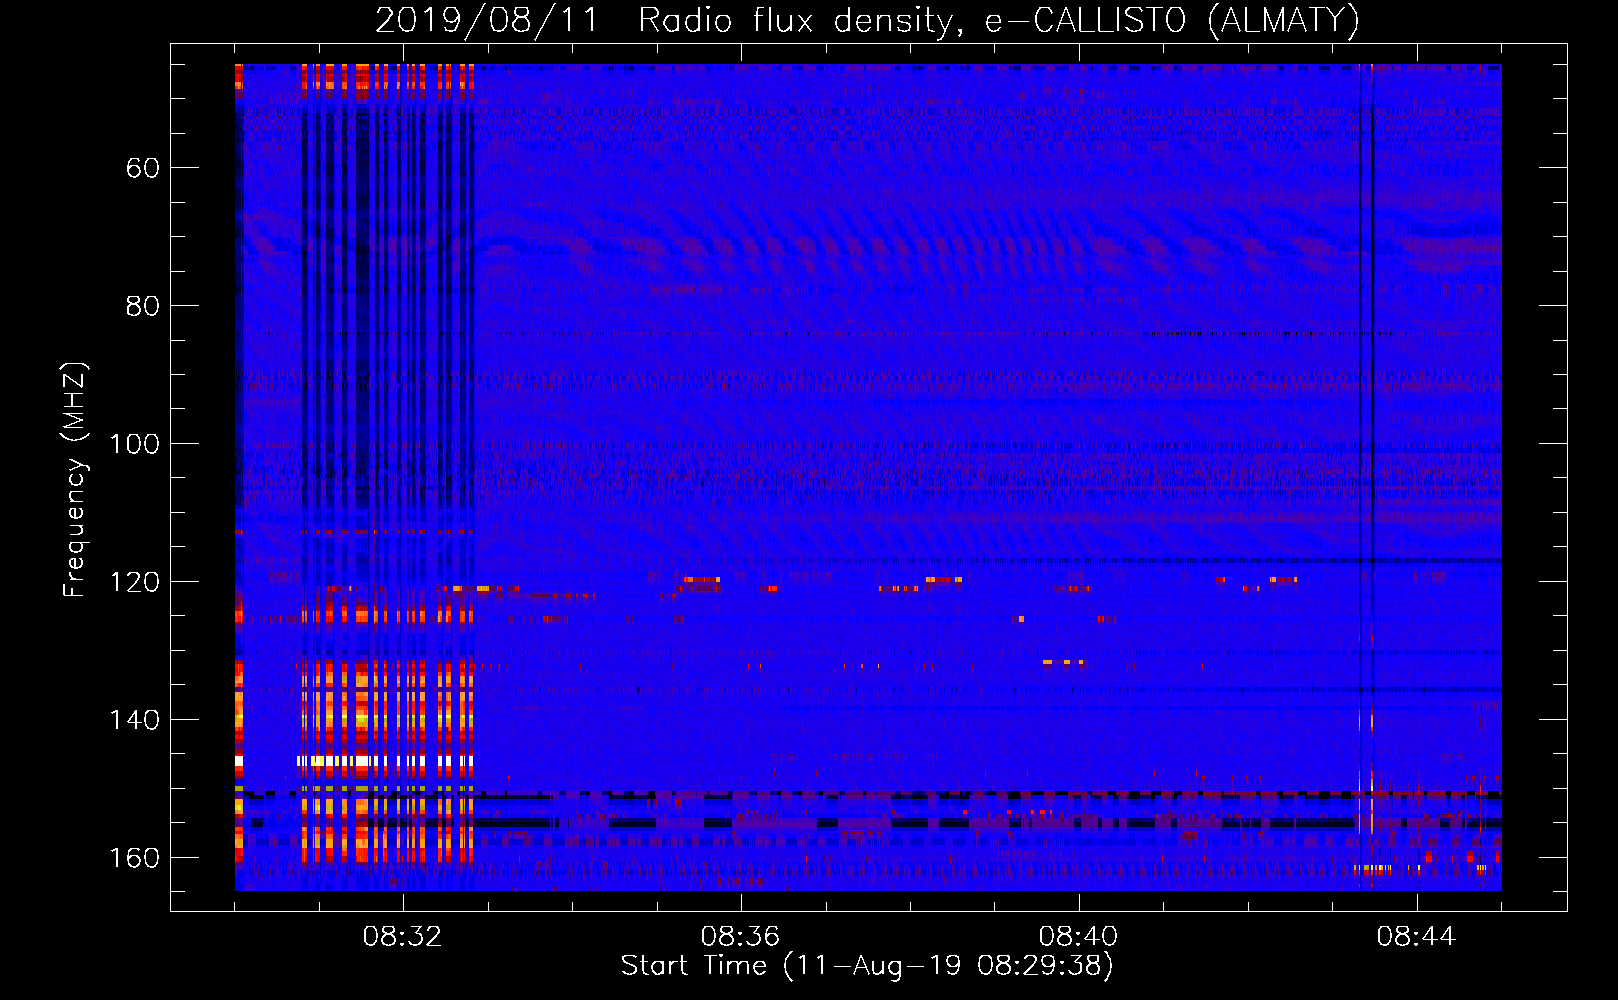Click the 08:36 time tick label

coord(740,937)
